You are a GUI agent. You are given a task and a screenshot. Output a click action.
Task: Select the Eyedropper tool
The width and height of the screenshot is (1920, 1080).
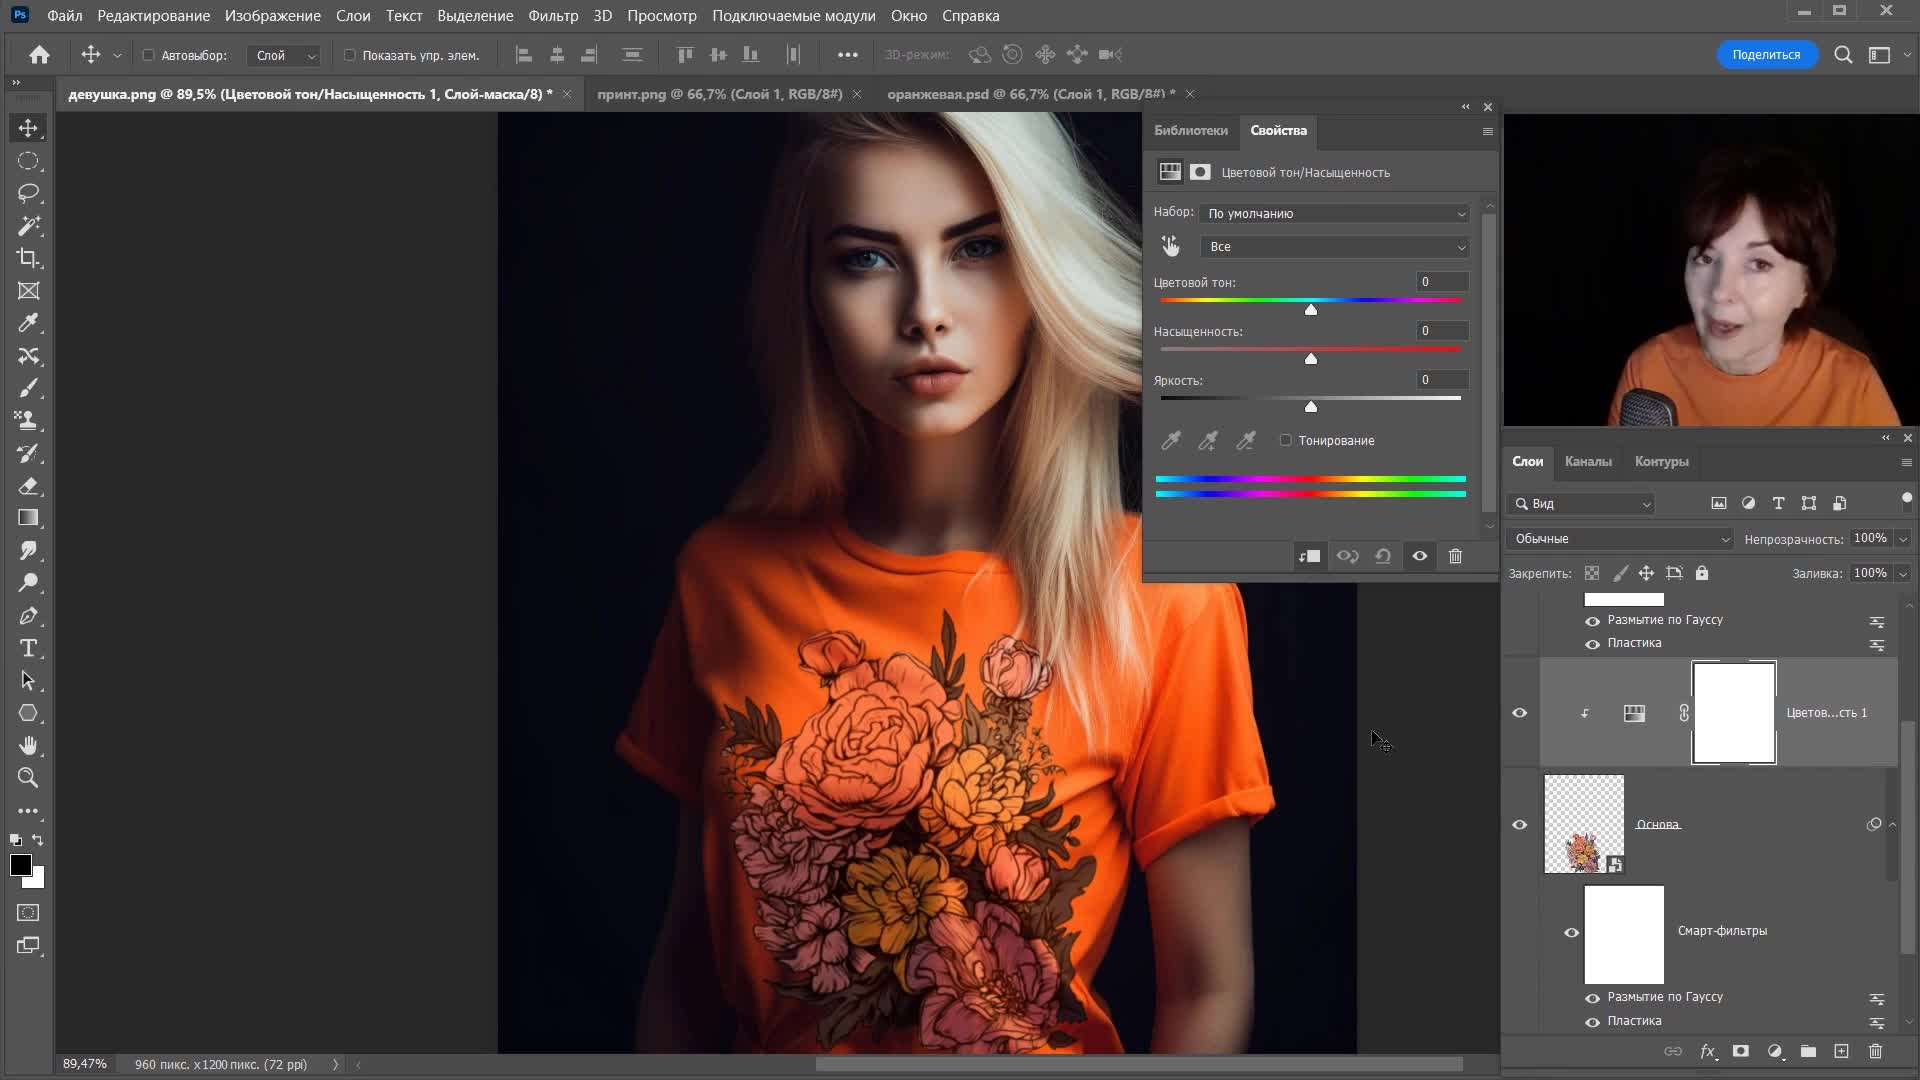[x=28, y=323]
